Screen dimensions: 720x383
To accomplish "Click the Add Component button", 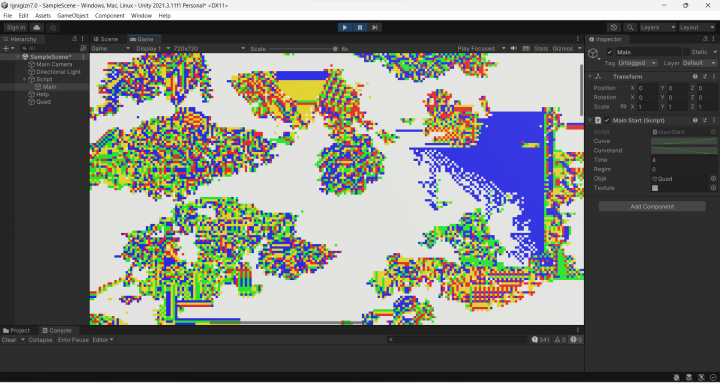I will (652, 207).
